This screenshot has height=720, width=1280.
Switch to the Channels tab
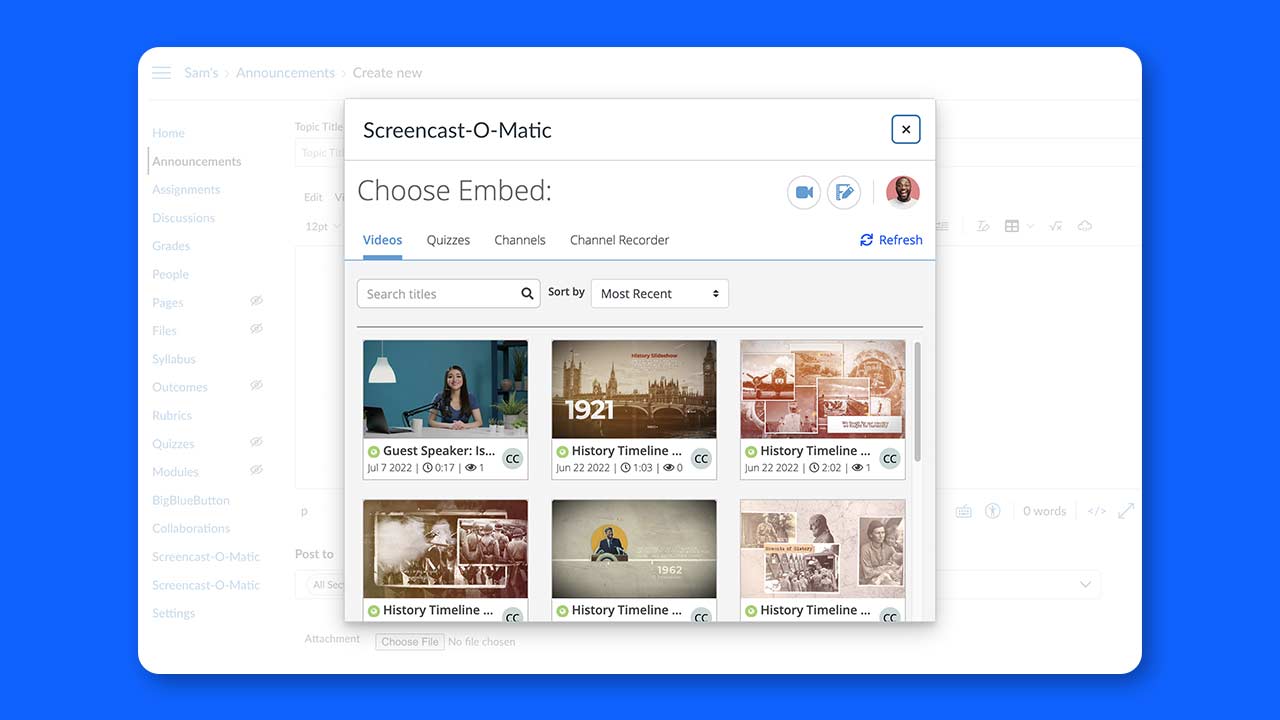[x=520, y=240]
